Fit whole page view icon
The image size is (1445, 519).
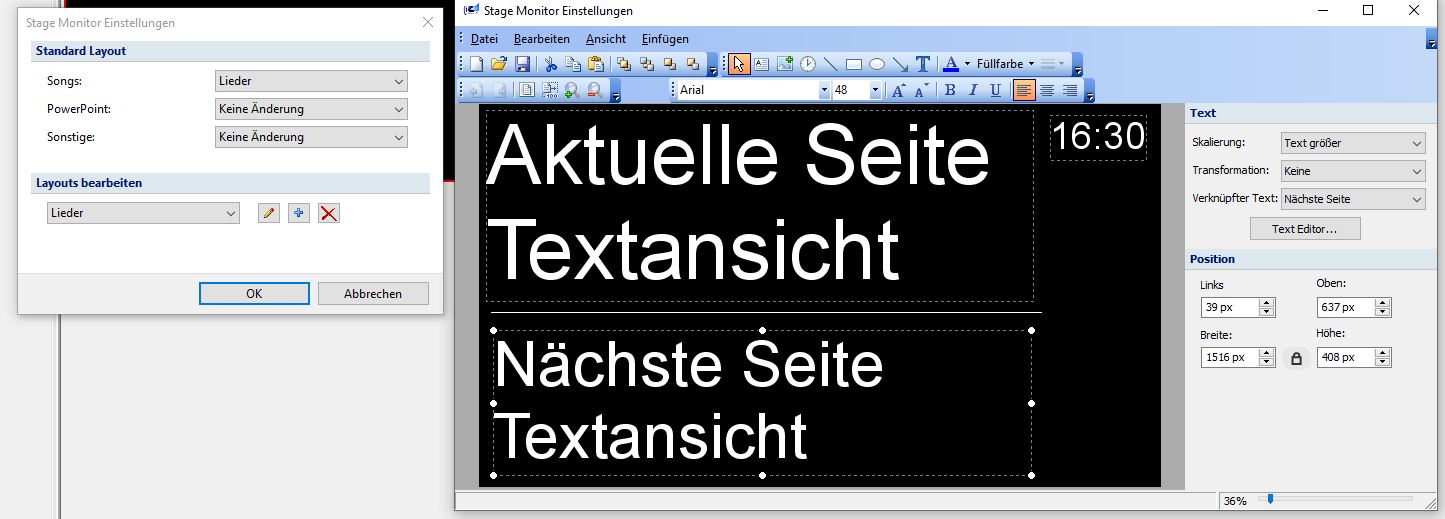coord(527,90)
